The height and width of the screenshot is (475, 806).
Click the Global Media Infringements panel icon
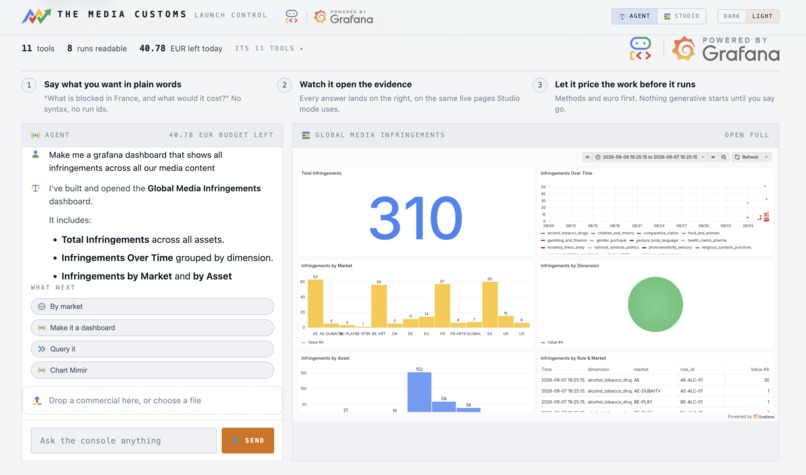[x=306, y=135]
